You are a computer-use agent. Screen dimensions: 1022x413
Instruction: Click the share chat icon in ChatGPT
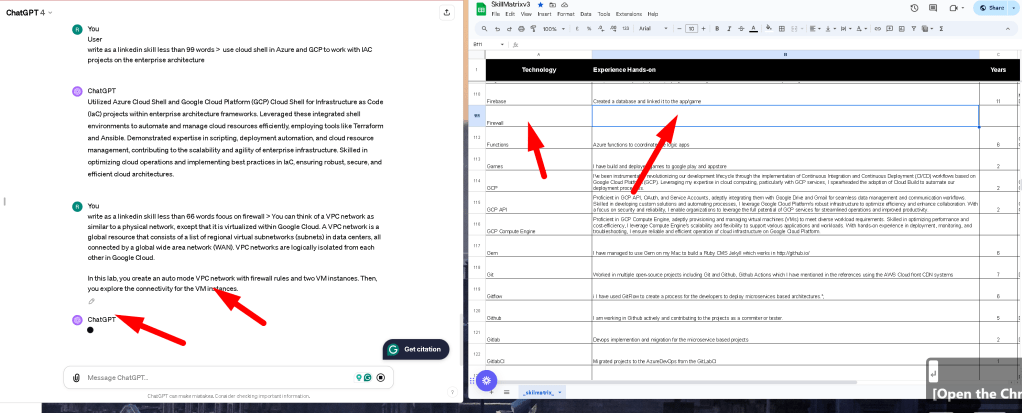click(446, 12)
